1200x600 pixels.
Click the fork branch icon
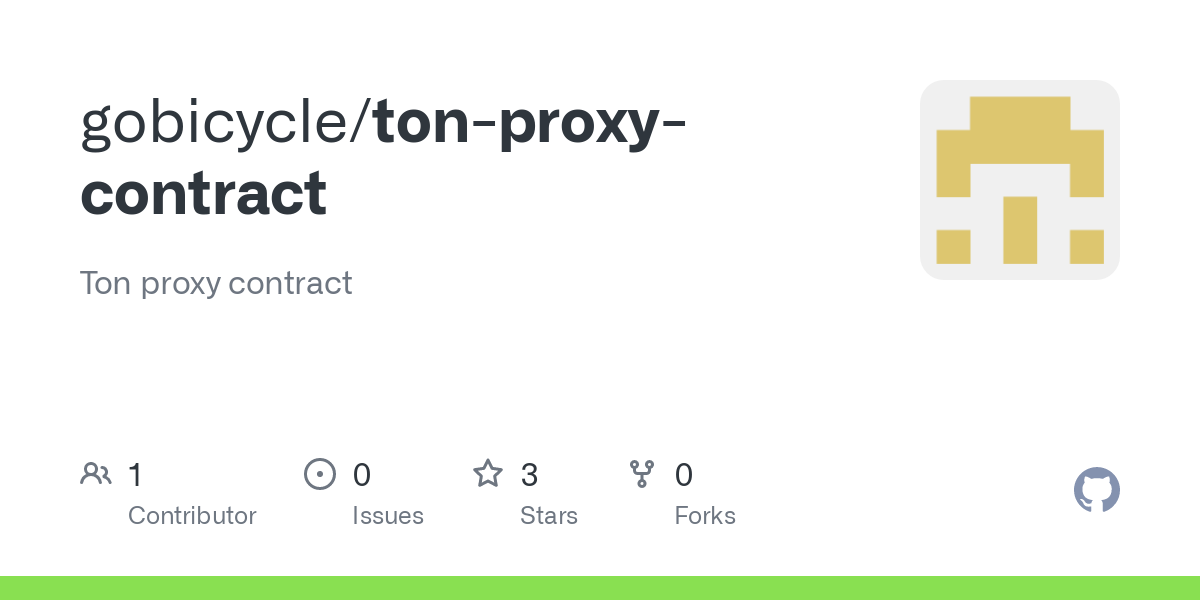(642, 473)
